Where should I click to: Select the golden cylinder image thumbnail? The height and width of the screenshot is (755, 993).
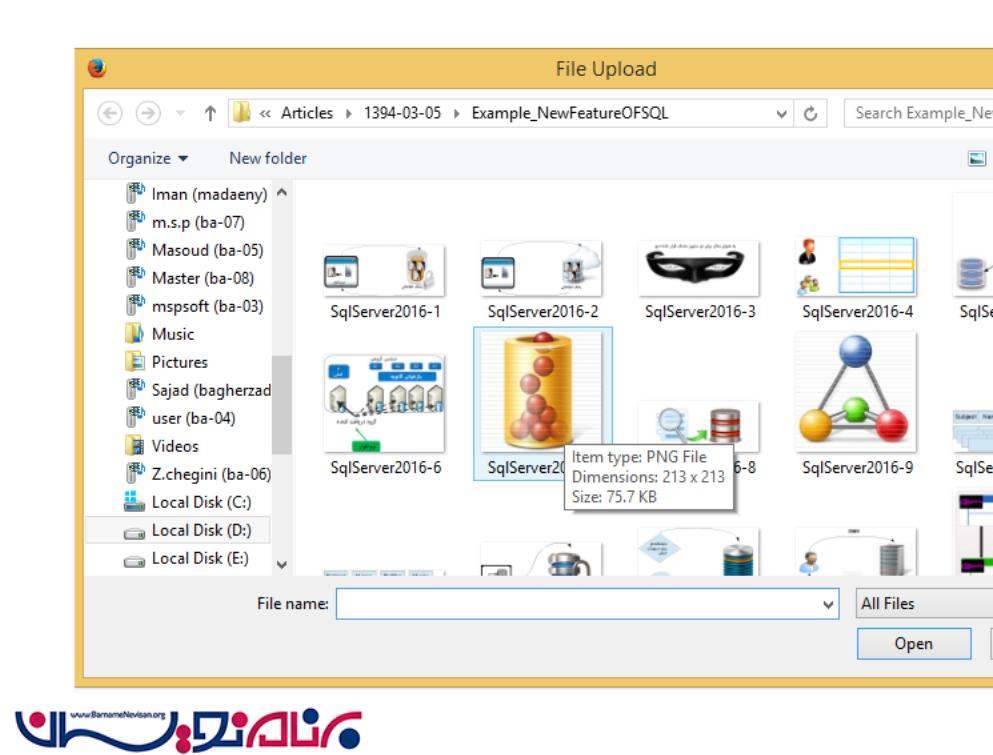coord(541,391)
